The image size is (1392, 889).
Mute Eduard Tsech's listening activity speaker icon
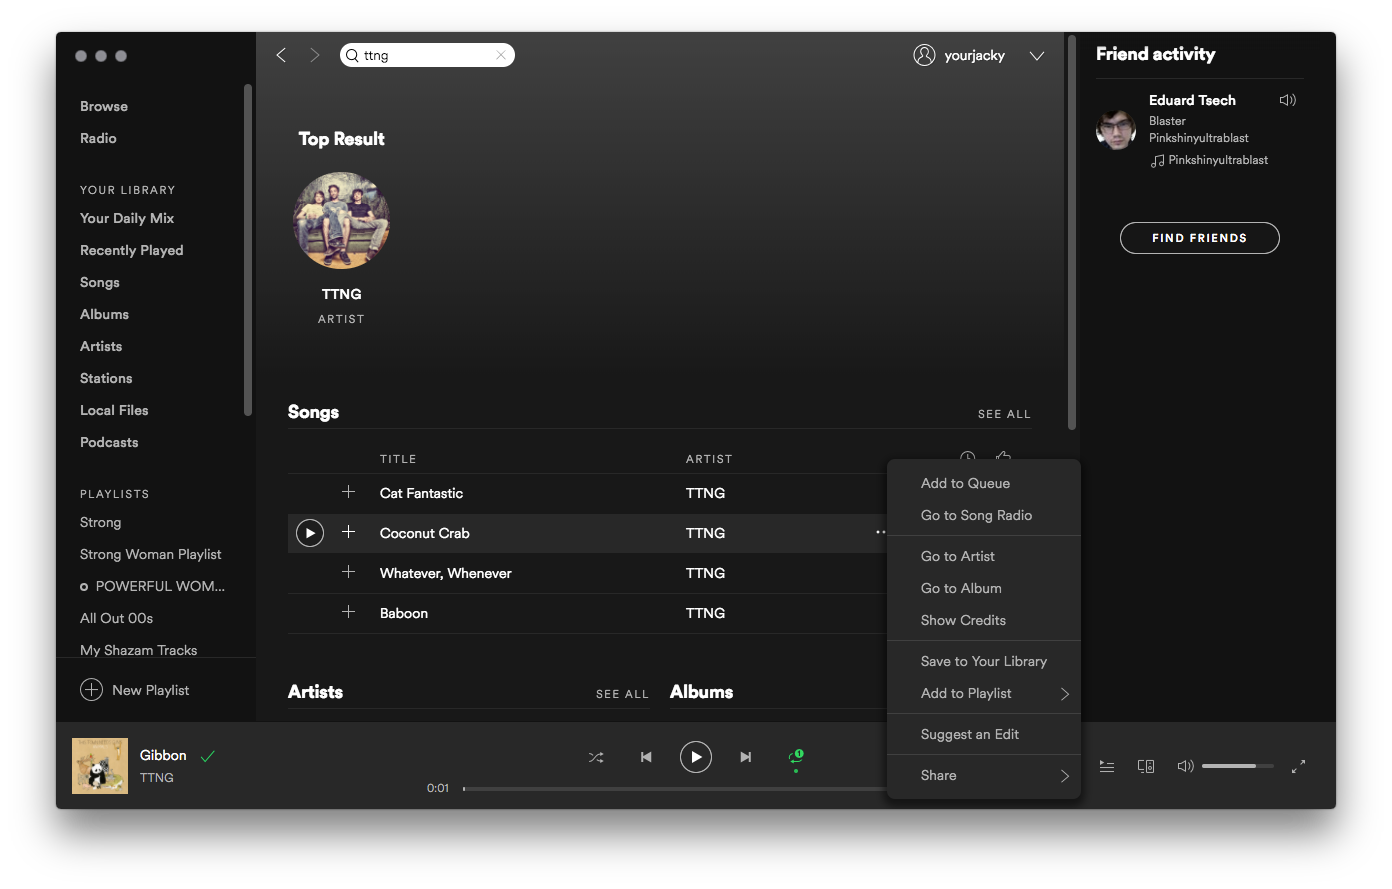tap(1287, 99)
